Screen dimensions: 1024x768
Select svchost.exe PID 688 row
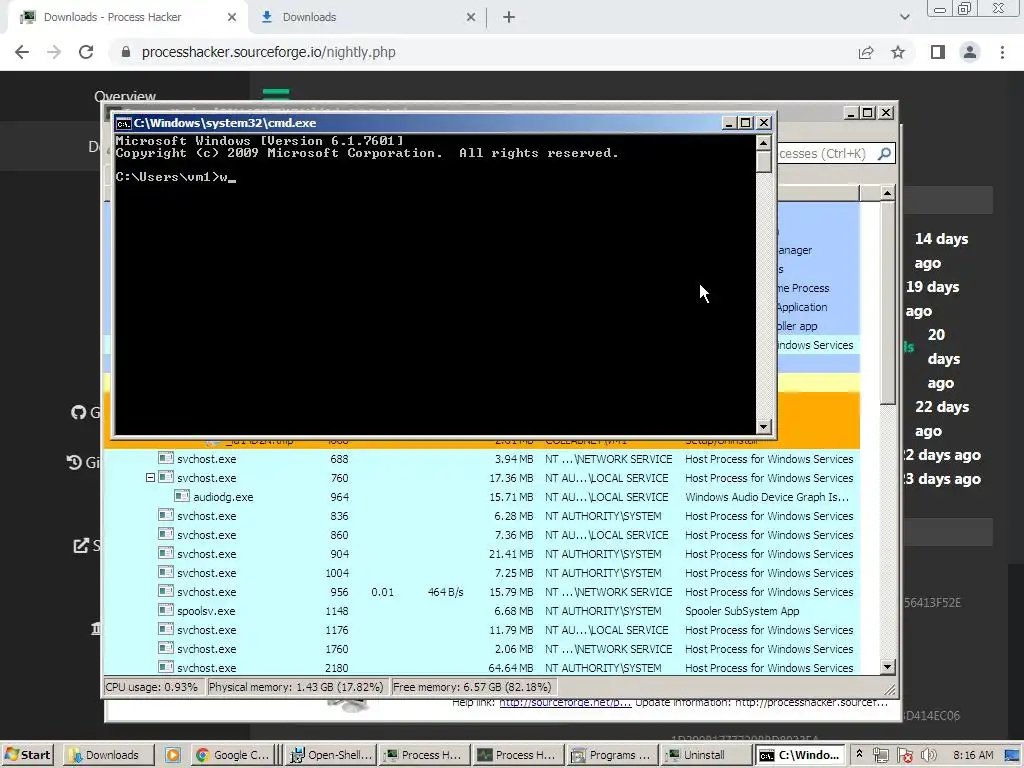481,459
